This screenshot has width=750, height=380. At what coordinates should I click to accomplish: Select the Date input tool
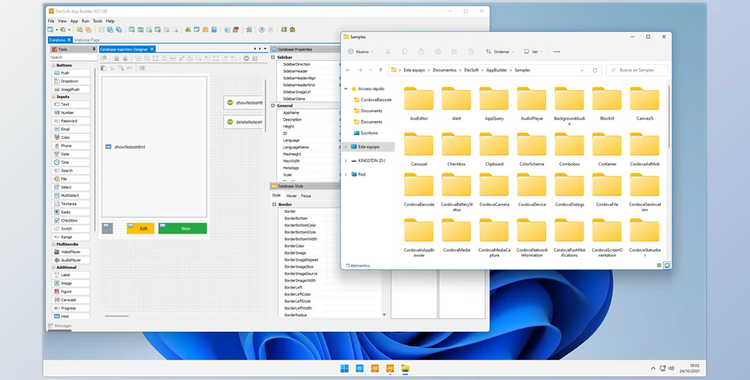click(x=71, y=154)
